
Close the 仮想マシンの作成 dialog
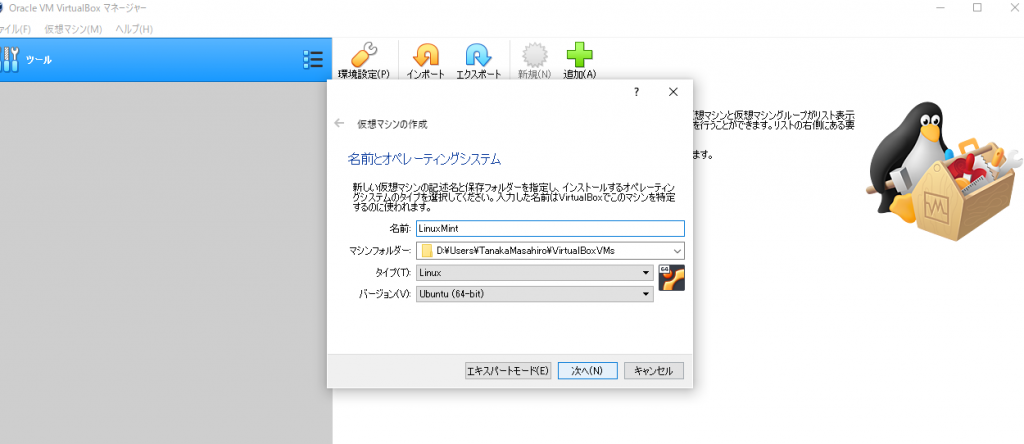(673, 92)
